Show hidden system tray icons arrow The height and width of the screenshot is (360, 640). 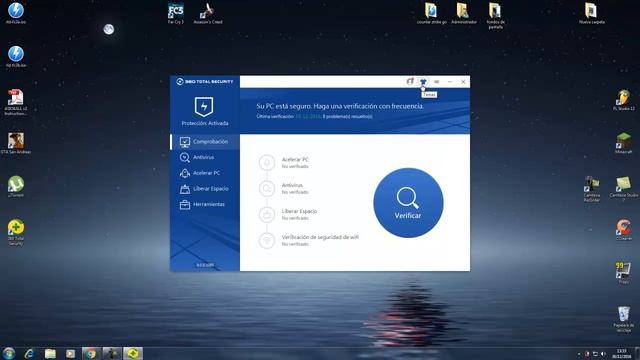click(579, 354)
